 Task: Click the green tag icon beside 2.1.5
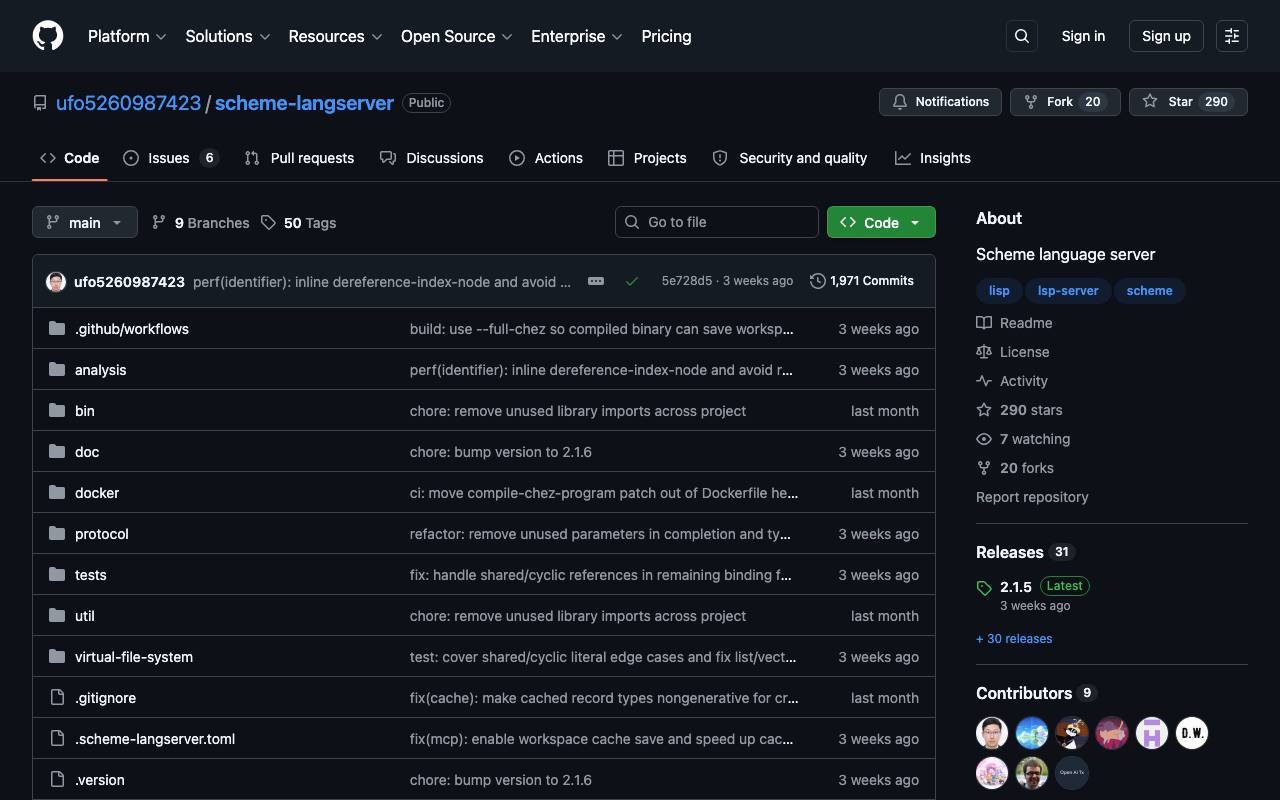tap(984, 588)
